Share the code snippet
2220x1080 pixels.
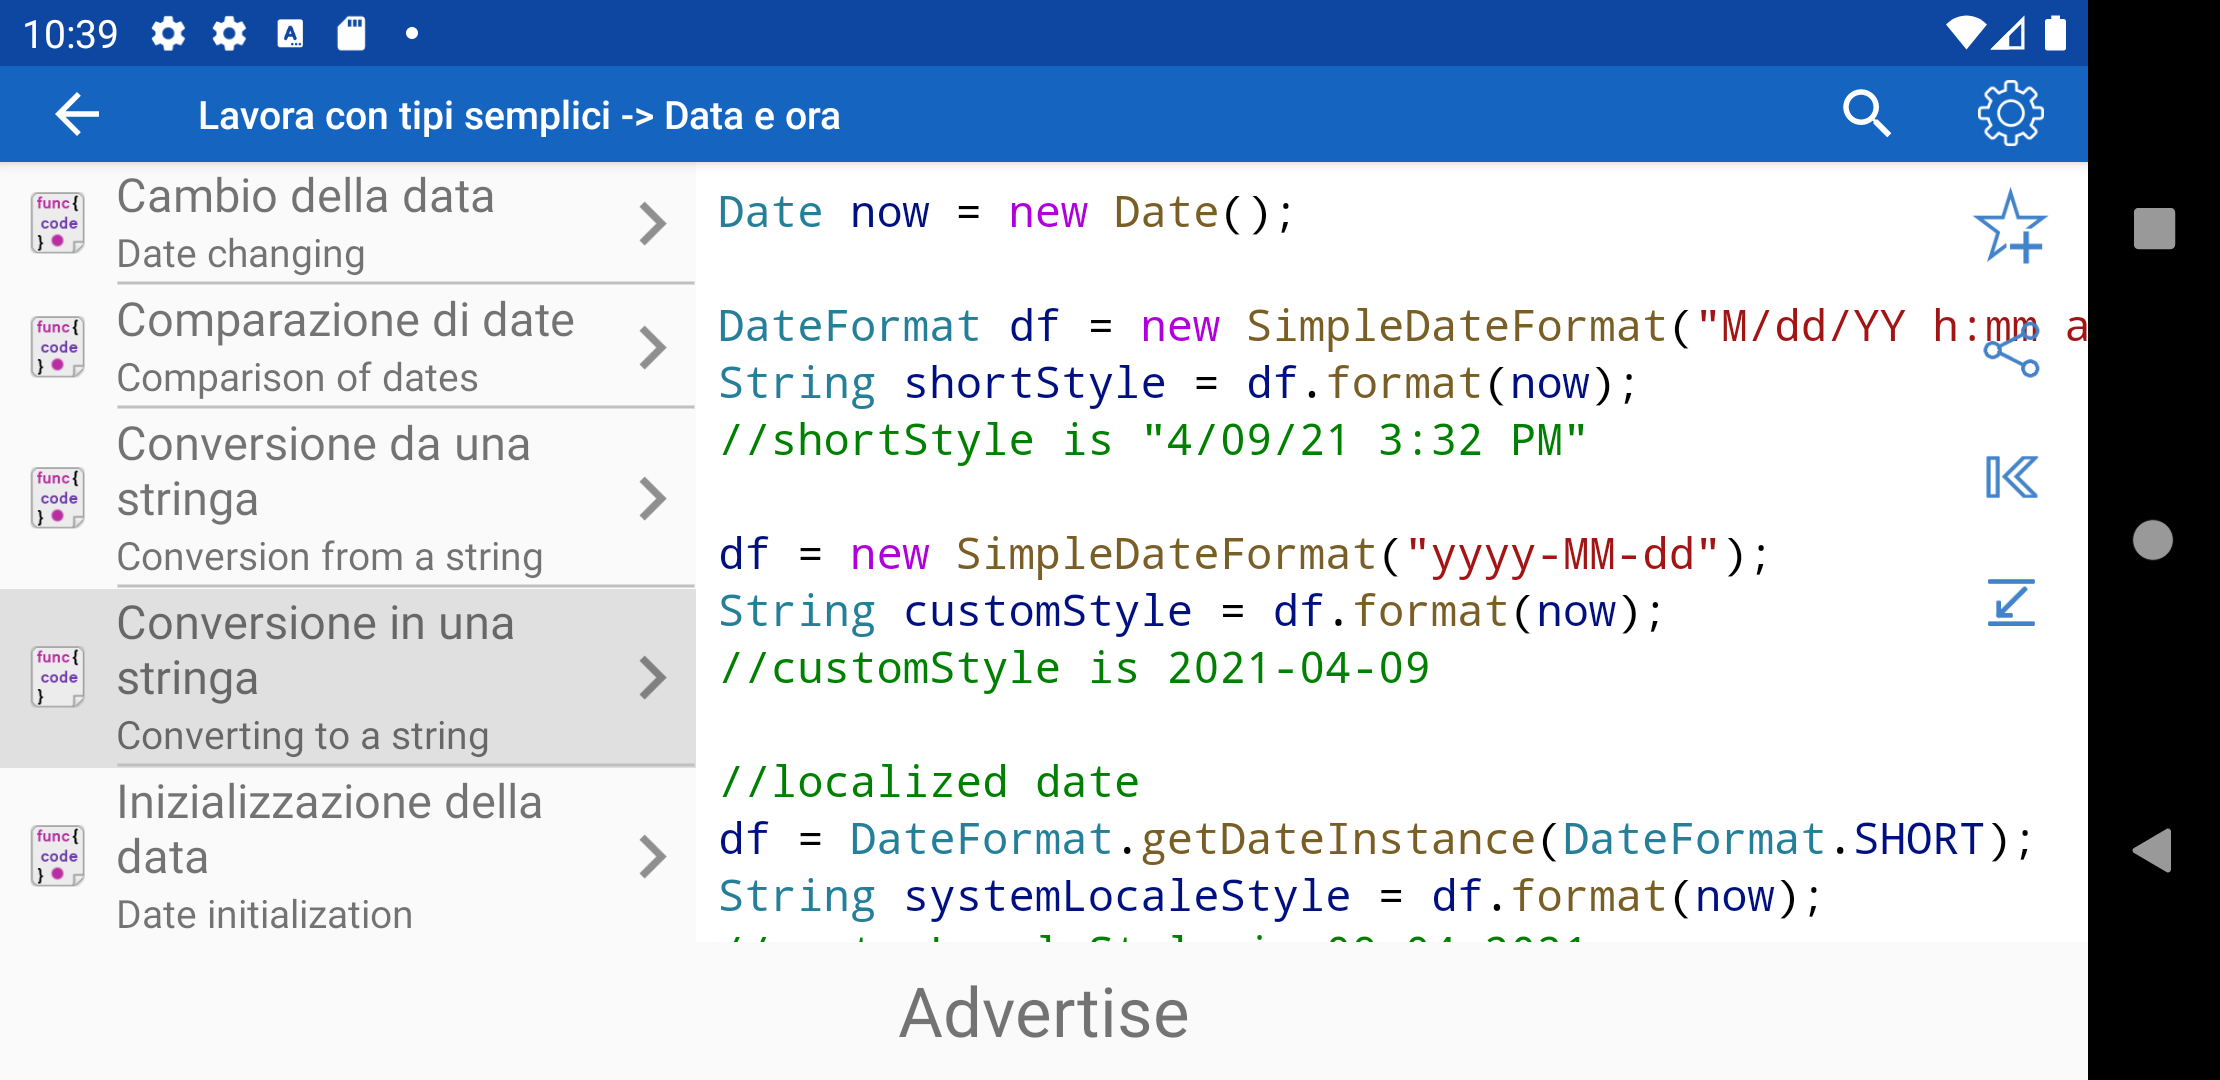tap(2010, 349)
